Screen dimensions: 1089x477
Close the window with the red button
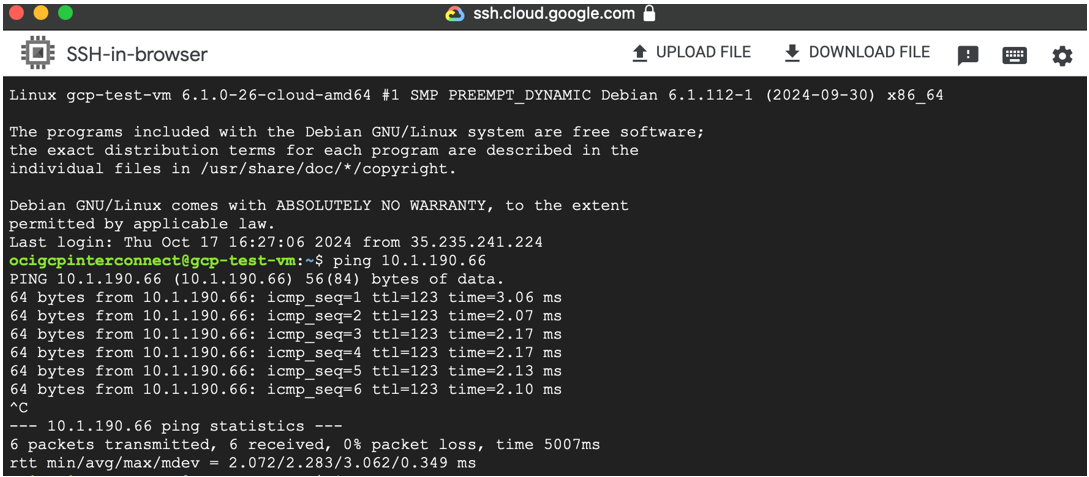pos(17,13)
